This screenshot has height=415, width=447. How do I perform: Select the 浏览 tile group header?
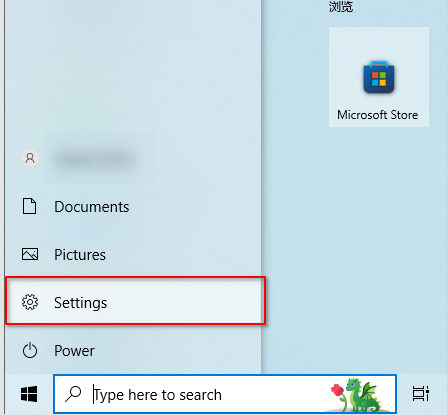click(341, 6)
